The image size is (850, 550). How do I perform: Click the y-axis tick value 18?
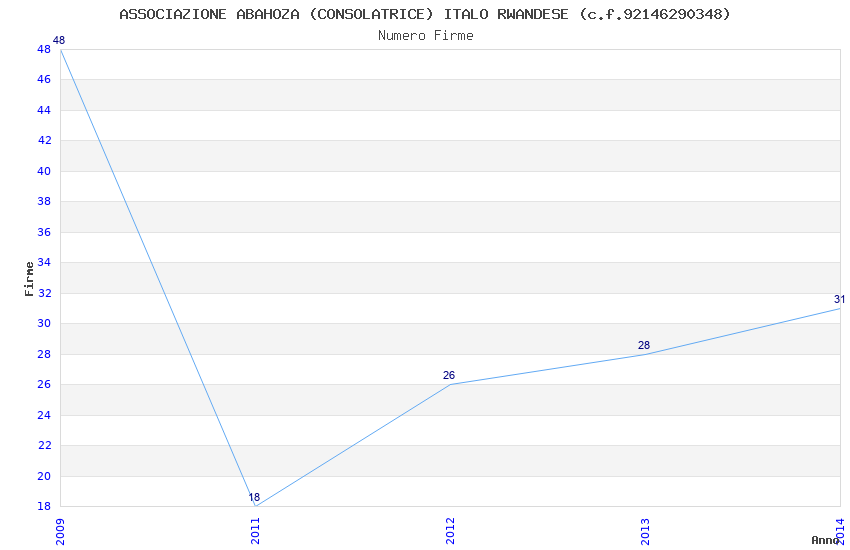(x=44, y=507)
